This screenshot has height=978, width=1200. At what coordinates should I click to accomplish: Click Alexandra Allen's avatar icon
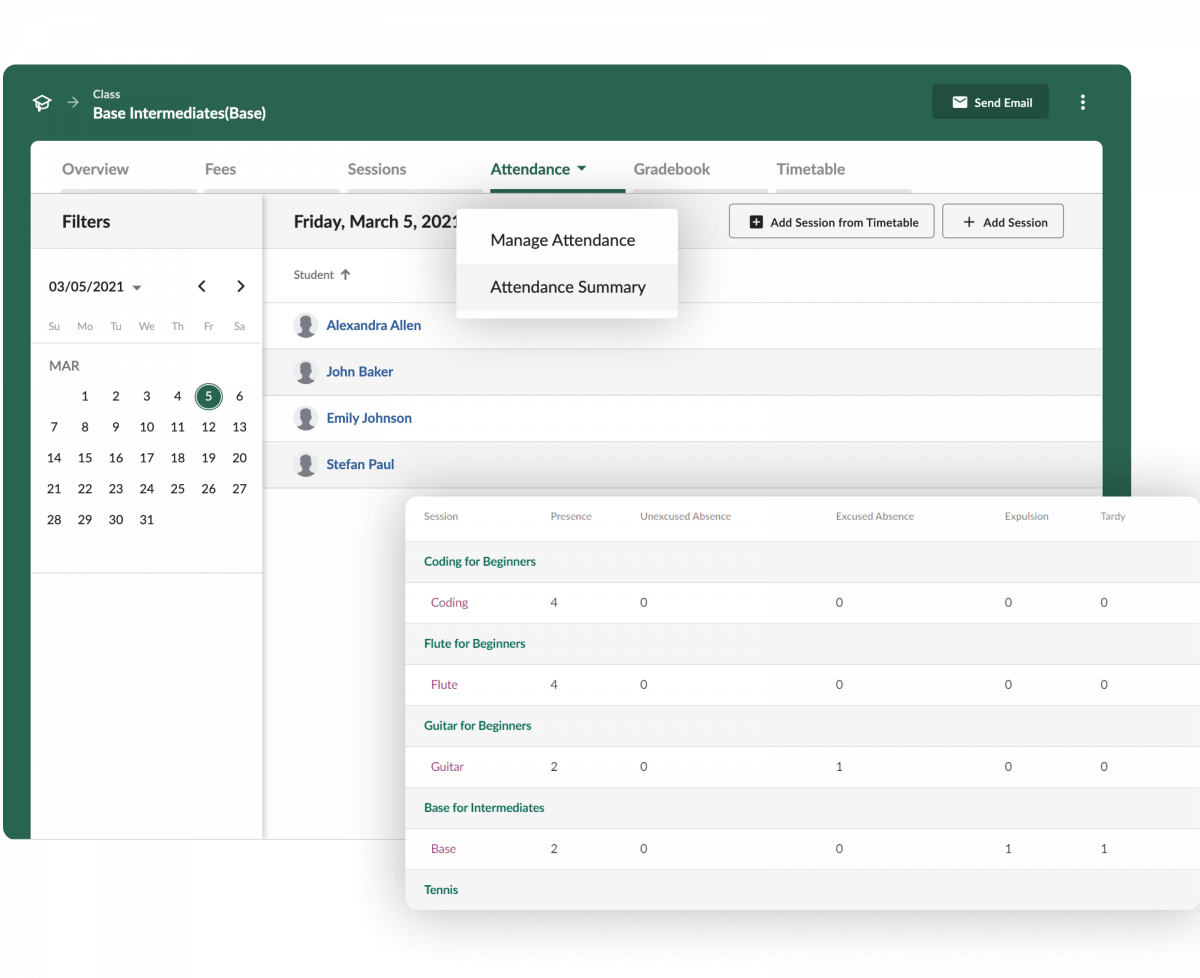[305, 325]
